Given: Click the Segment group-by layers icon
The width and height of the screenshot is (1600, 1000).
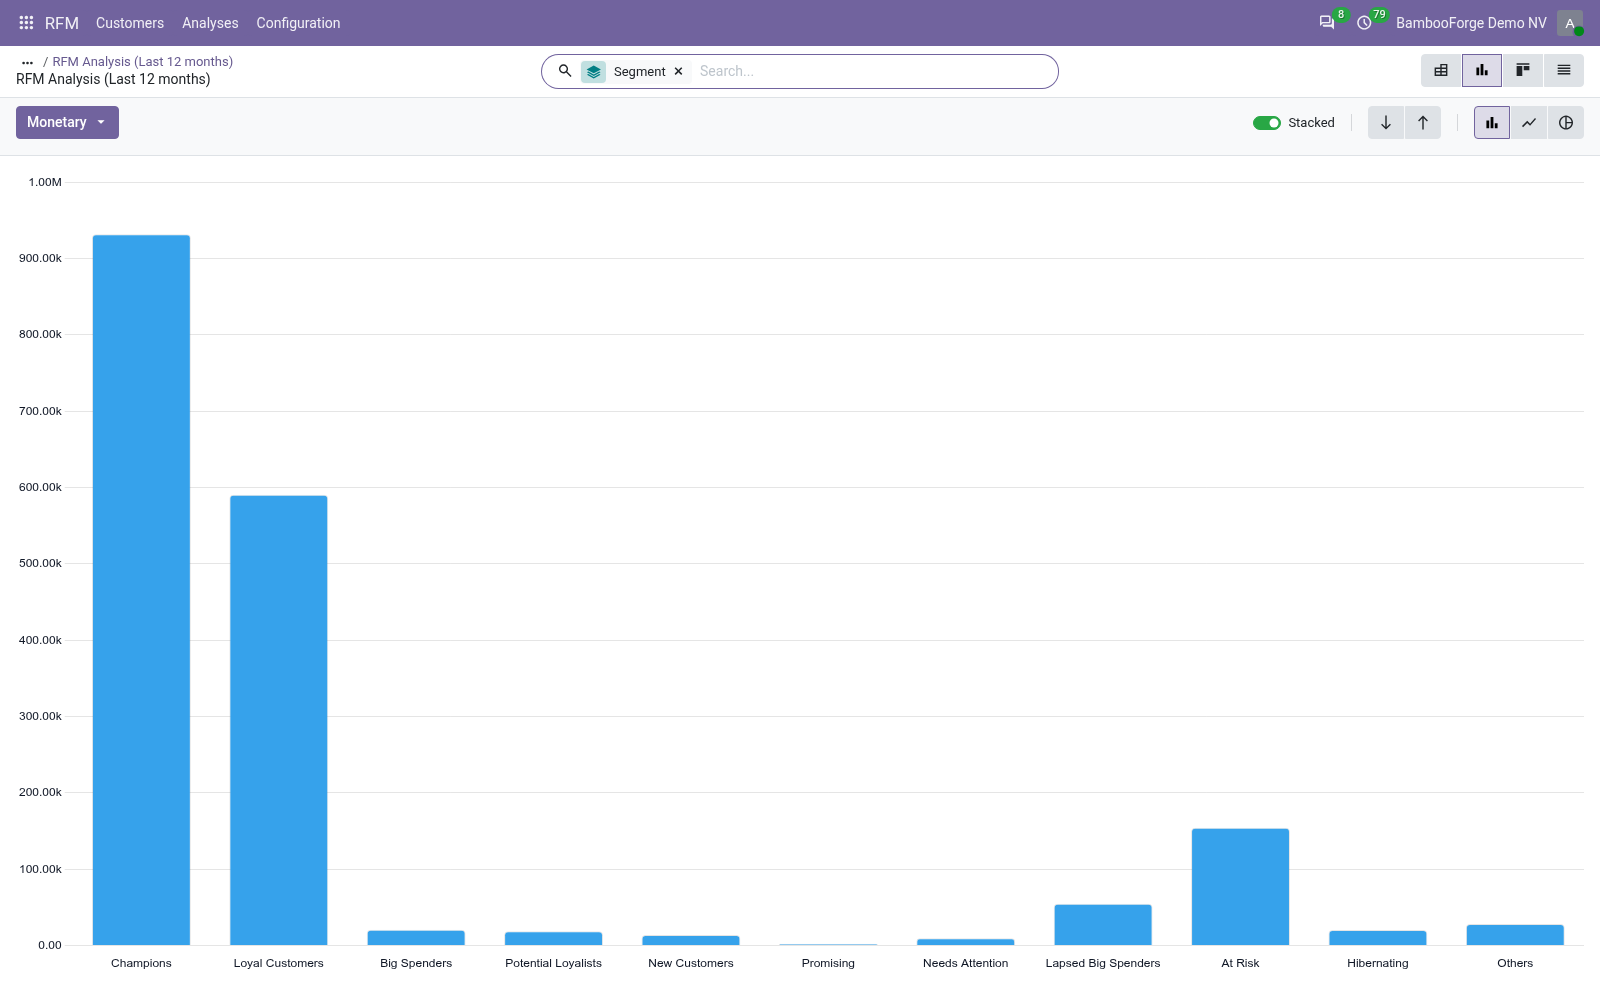Looking at the screenshot, I should [x=594, y=71].
